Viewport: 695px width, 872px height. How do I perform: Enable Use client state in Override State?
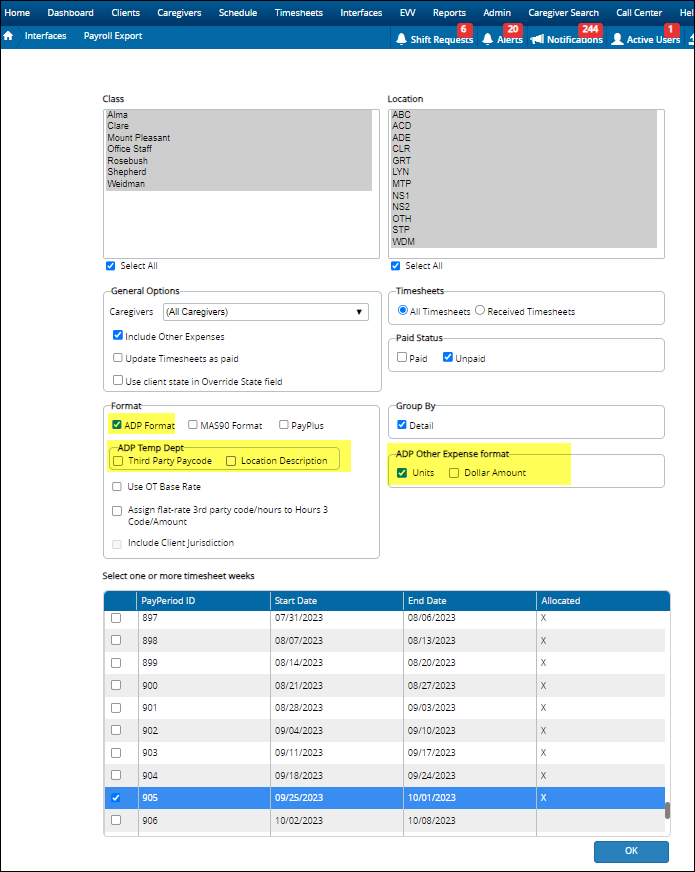(x=117, y=380)
